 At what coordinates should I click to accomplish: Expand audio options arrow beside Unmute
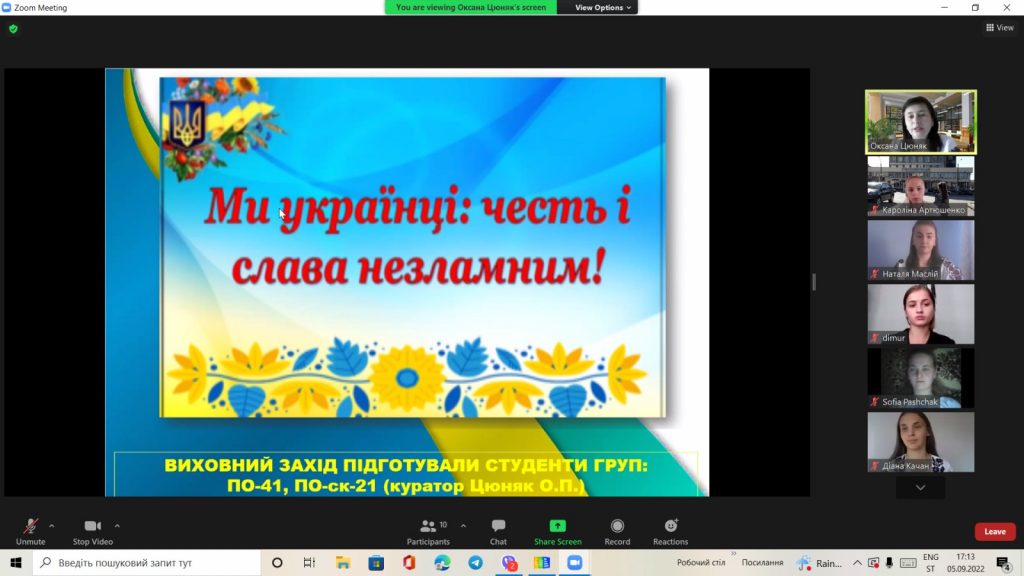tap(52, 525)
